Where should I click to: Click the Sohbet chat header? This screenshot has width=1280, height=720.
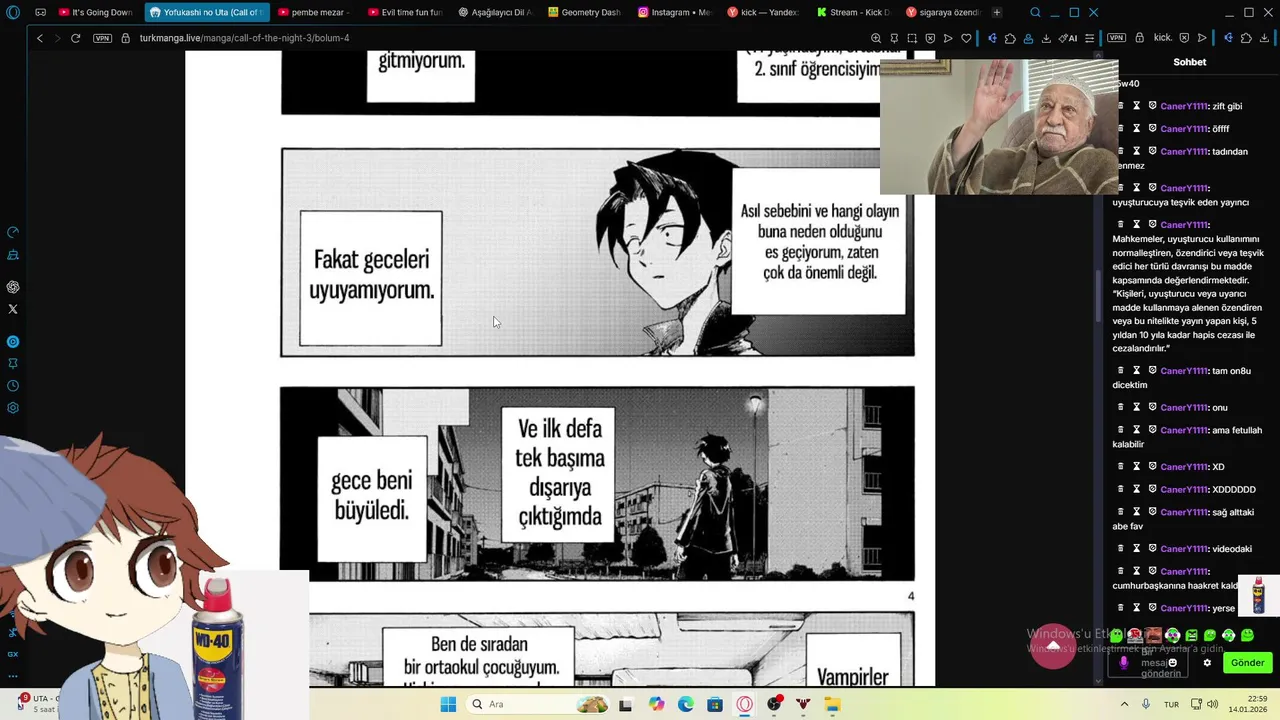coord(1190,62)
